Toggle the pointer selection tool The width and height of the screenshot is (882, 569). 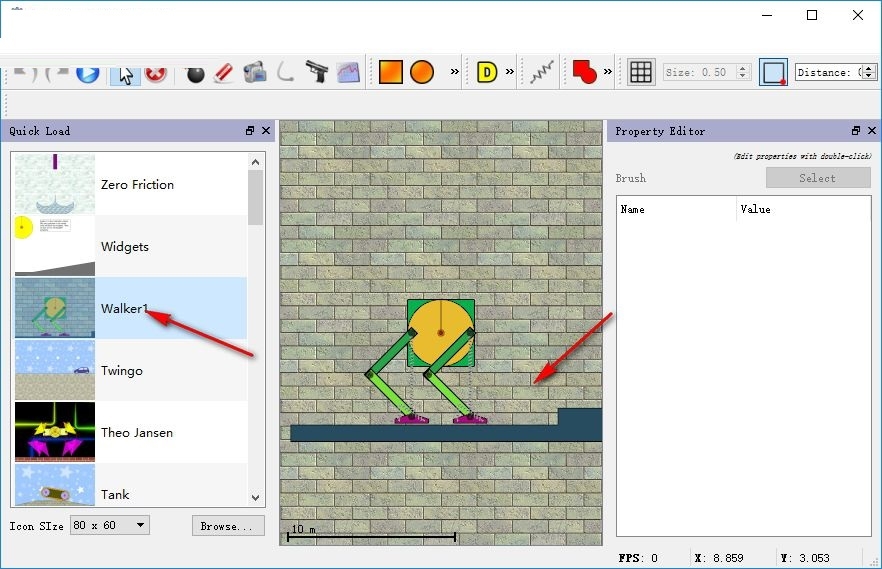(x=125, y=73)
